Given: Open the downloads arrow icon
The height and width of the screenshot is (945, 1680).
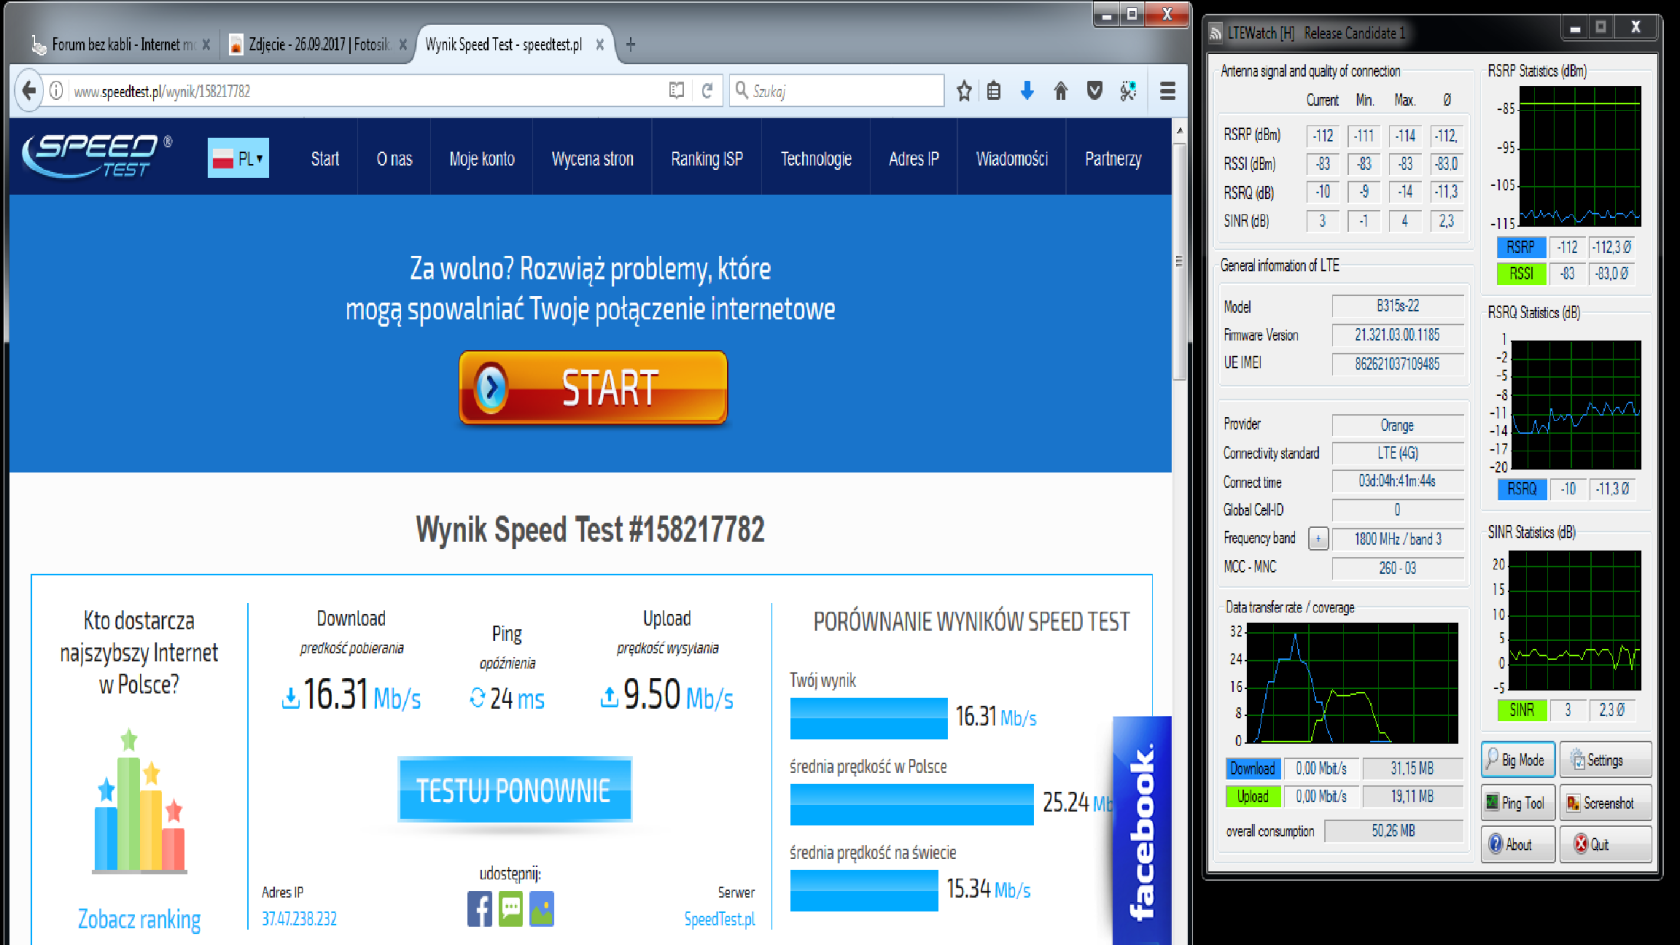Looking at the screenshot, I should (1027, 91).
